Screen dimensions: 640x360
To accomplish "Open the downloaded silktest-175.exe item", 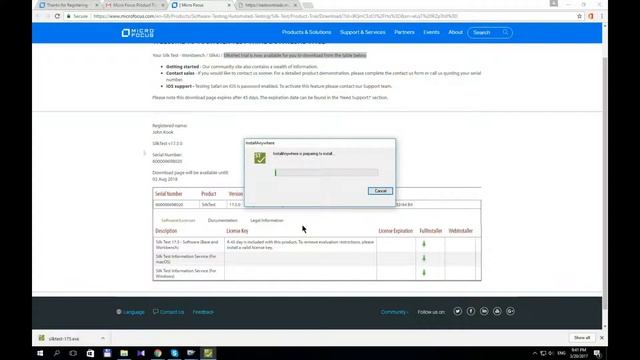I will tap(64, 338).
